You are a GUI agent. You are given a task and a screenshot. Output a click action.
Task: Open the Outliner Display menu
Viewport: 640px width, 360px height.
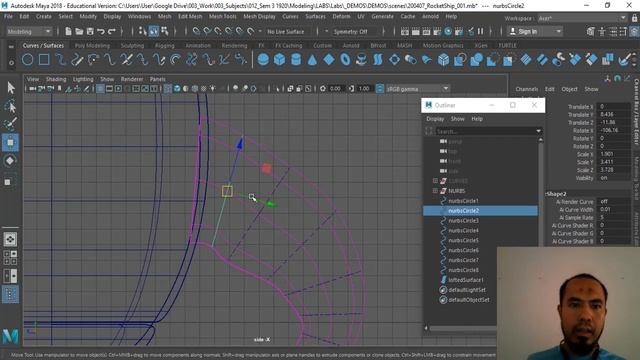435,119
